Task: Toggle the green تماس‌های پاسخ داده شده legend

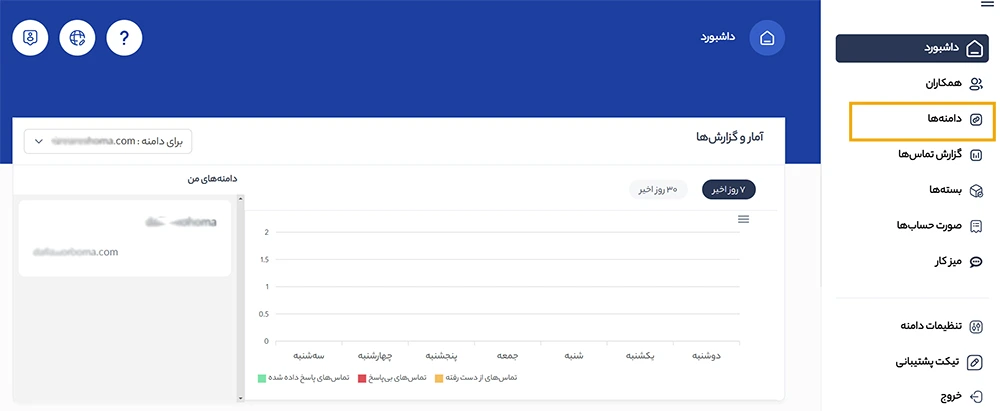Action: [x=304, y=378]
